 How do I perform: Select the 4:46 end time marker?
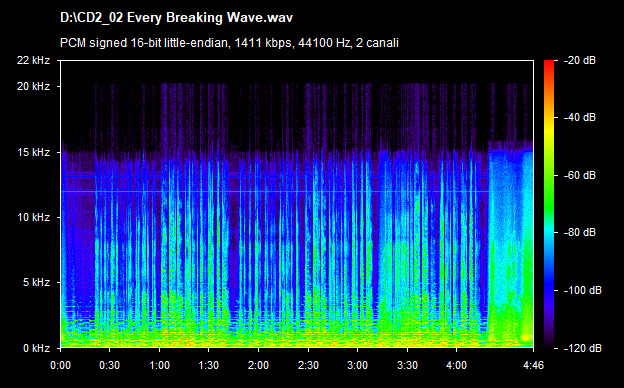[x=533, y=365]
